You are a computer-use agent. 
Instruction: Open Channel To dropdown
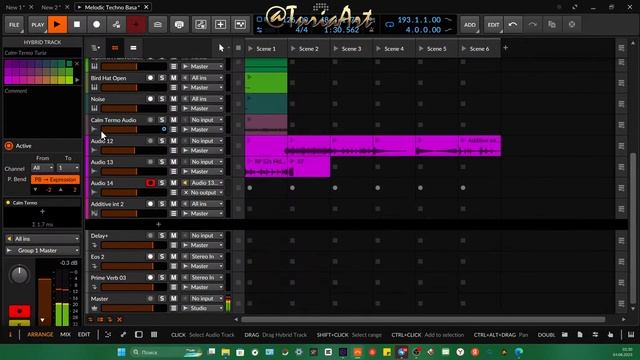pos(68,168)
